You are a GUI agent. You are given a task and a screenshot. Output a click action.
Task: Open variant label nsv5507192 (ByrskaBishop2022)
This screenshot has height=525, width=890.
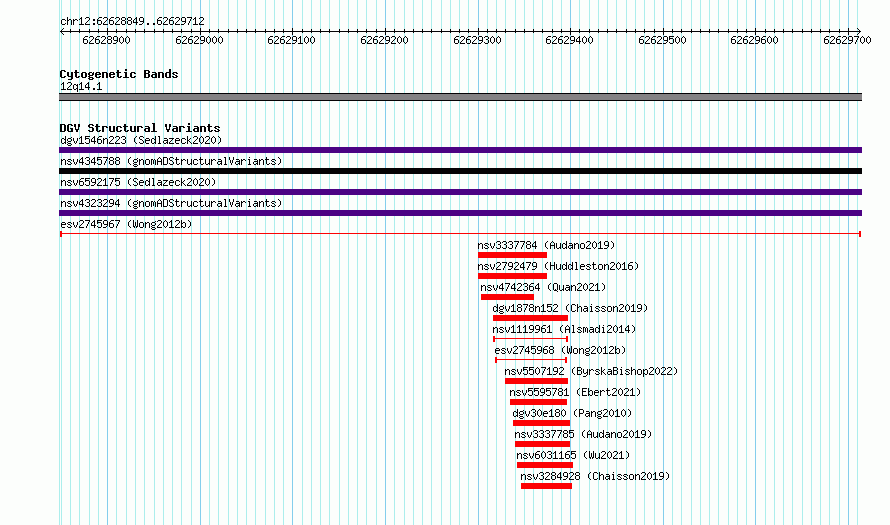pyautogui.click(x=591, y=371)
